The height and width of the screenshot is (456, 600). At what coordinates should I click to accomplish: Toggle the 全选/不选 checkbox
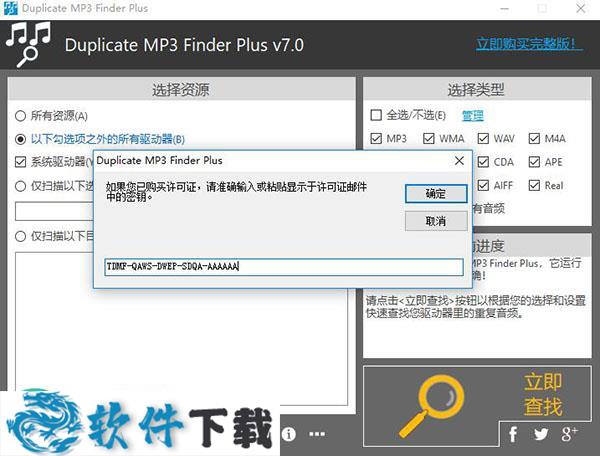pyautogui.click(x=377, y=115)
